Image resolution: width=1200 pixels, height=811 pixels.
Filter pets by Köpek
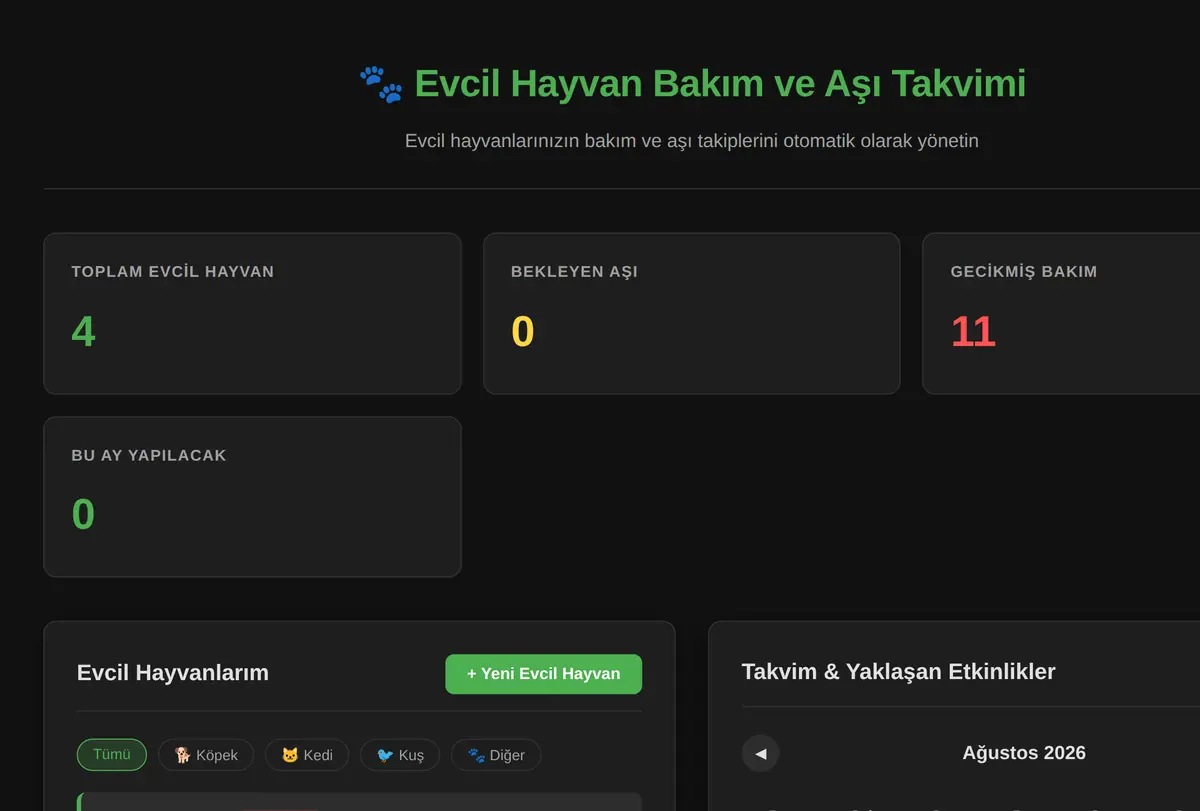[x=206, y=755]
